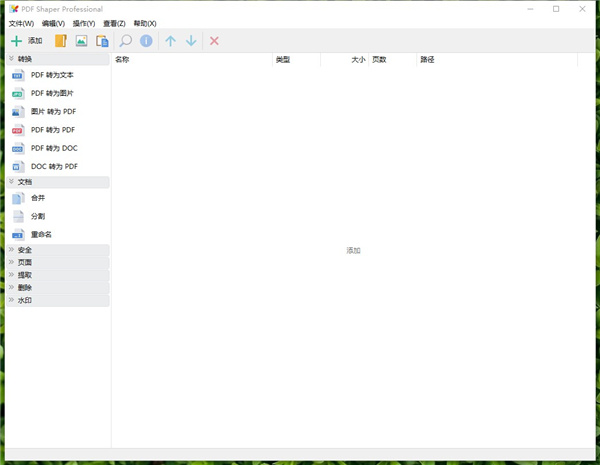Sort by the 名称 column header
This screenshot has width=600, height=465.
tap(192, 60)
